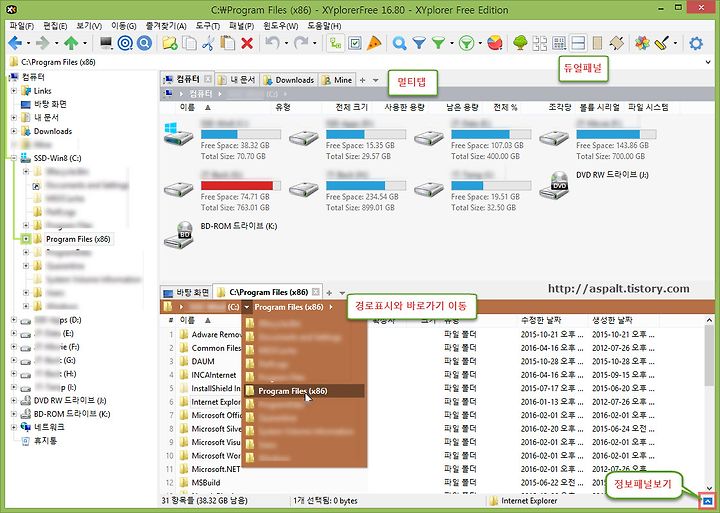The width and height of the screenshot is (720, 513).
Task: Open My Computer via monitor toolbar icon
Action: point(106,44)
